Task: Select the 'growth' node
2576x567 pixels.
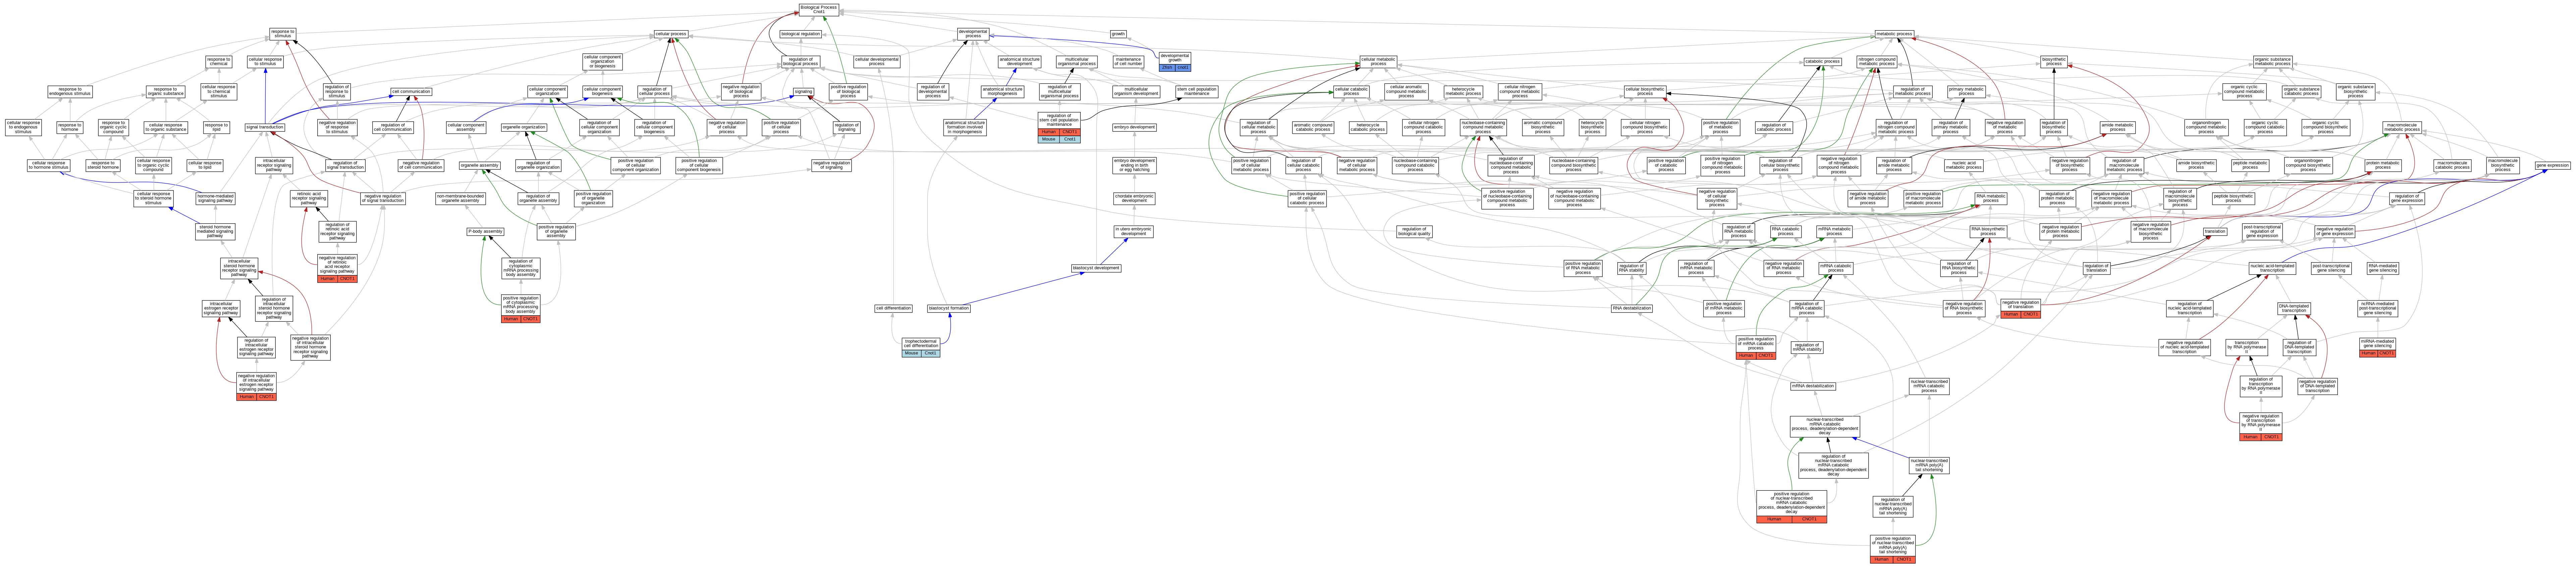Action: click(1118, 34)
